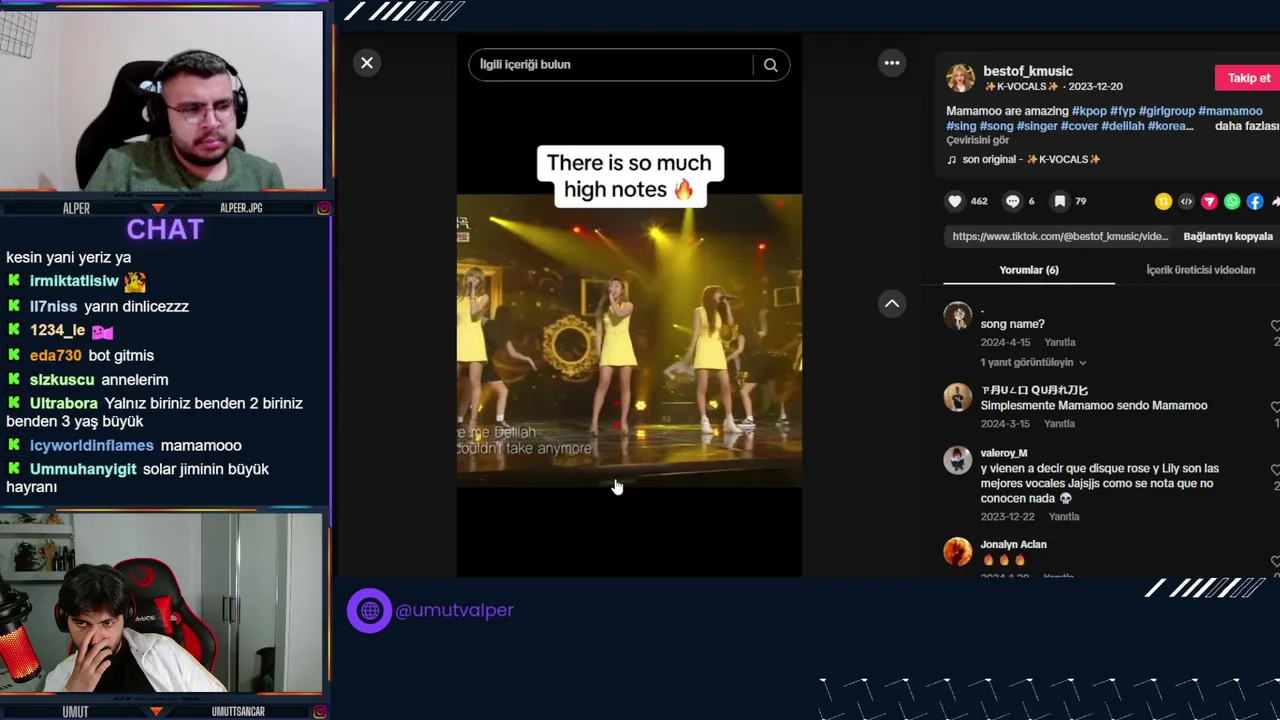Click chat username Ummuhanyigit
The image size is (1280, 720).
pos(83,469)
